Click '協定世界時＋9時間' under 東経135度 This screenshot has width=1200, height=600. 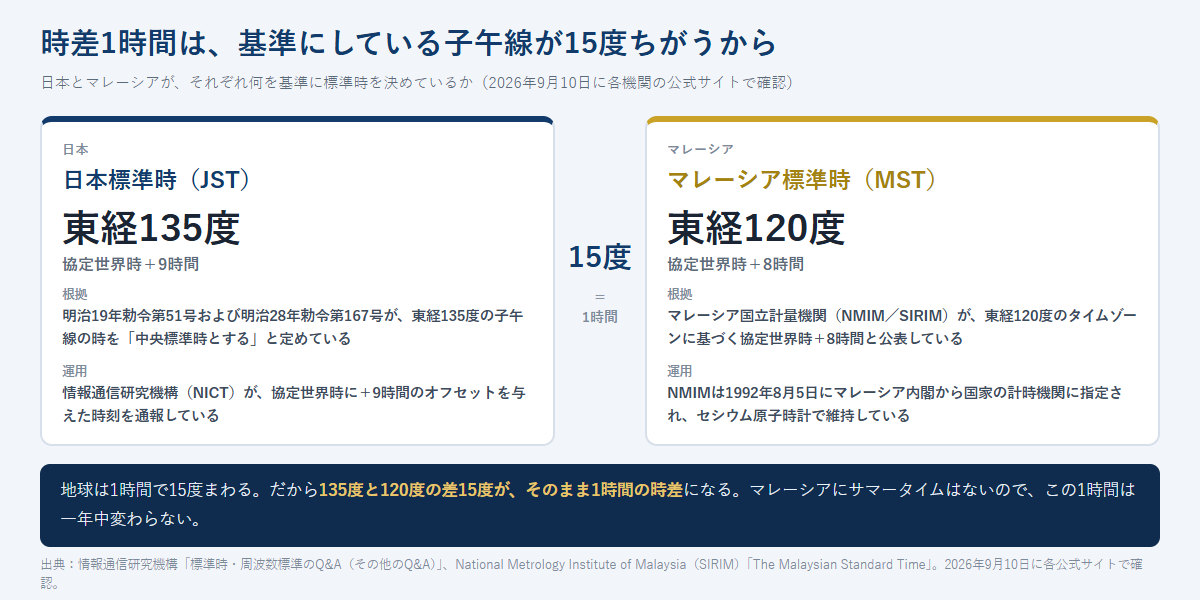click(x=130, y=264)
